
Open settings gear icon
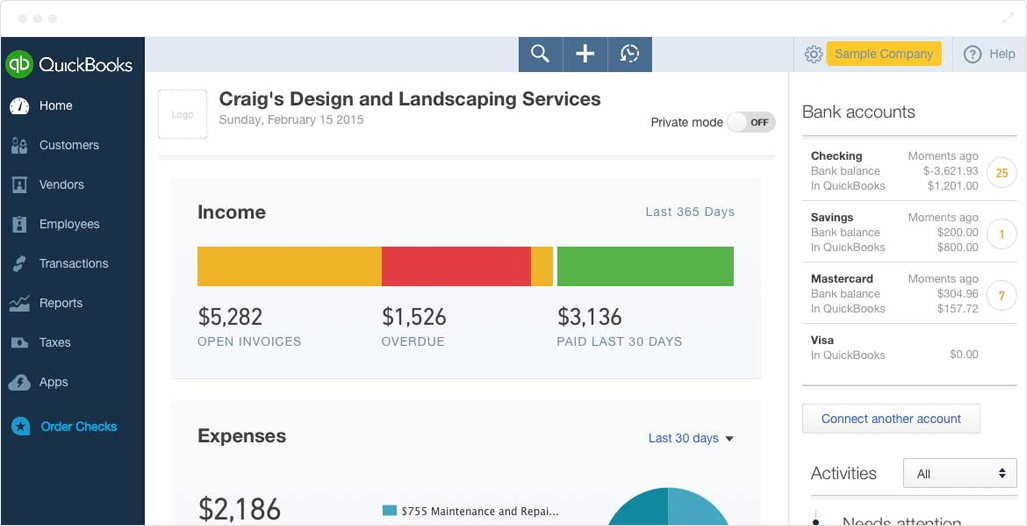pos(813,54)
